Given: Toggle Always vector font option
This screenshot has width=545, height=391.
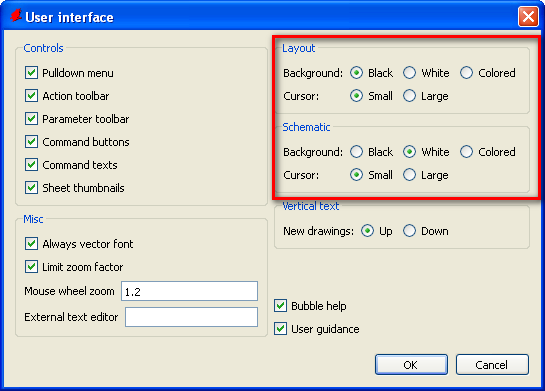Looking at the screenshot, I should (x=31, y=244).
